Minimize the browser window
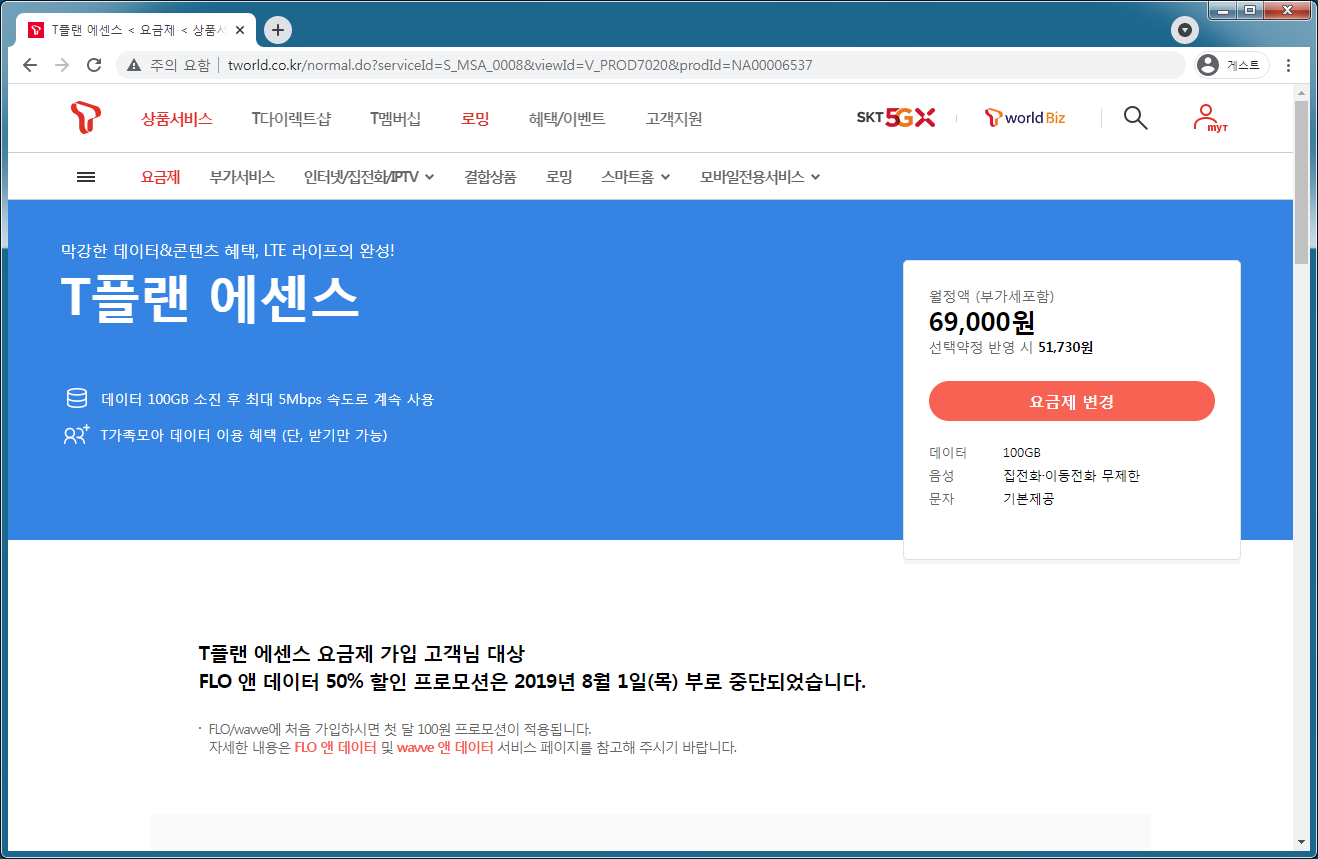 pyautogui.click(x=1221, y=11)
